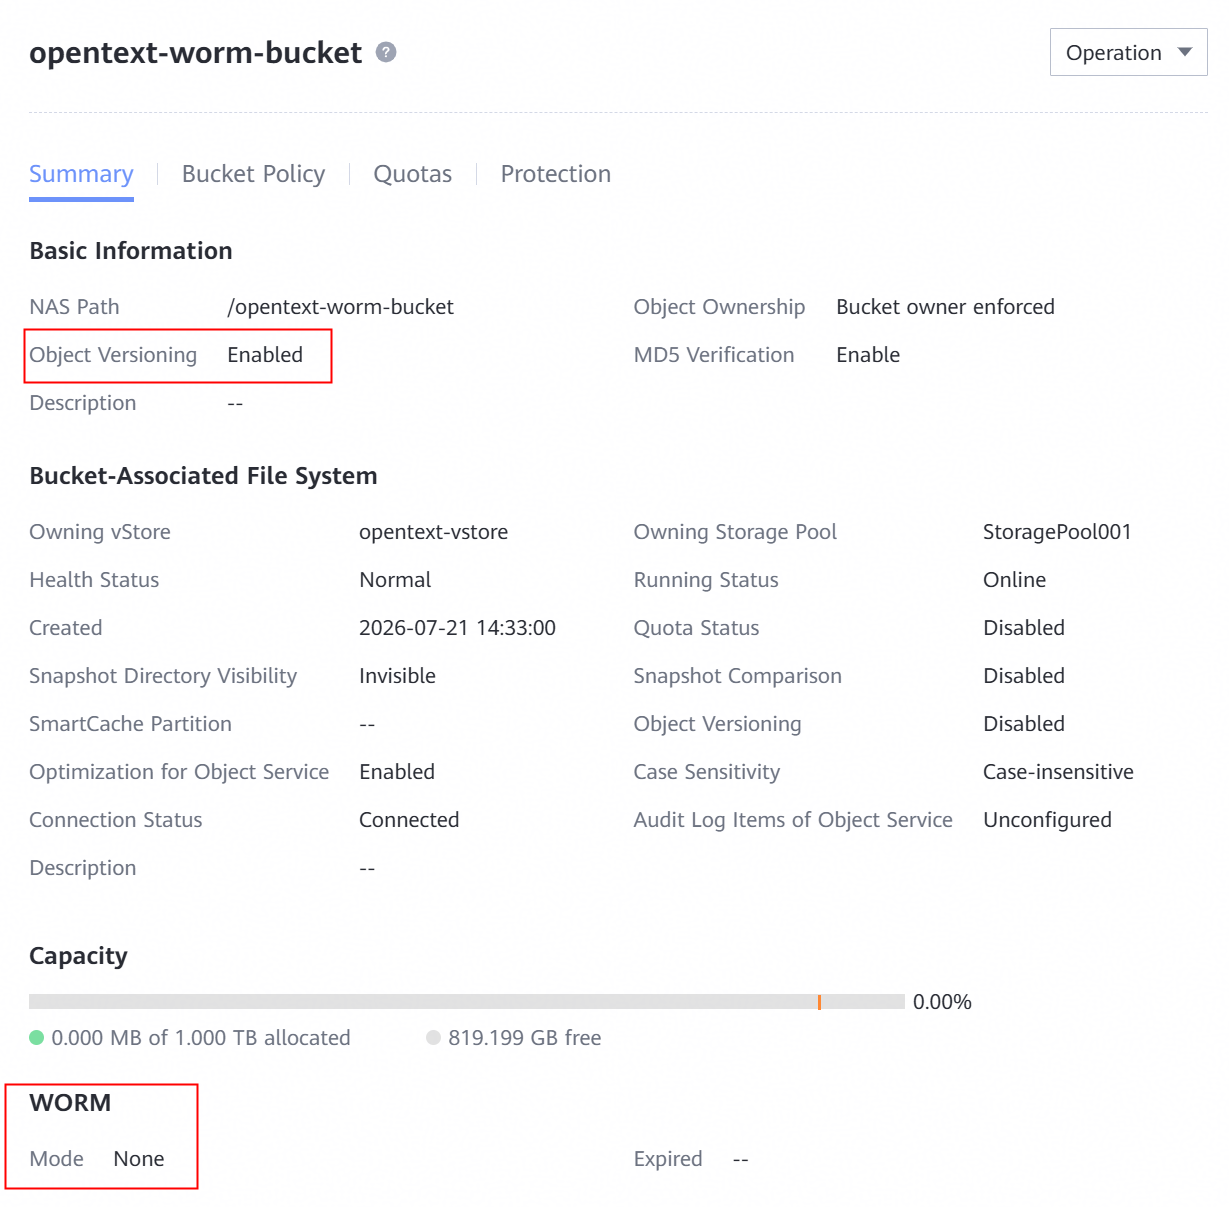Click the Operation dropdown arrow

click(1185, 52)
